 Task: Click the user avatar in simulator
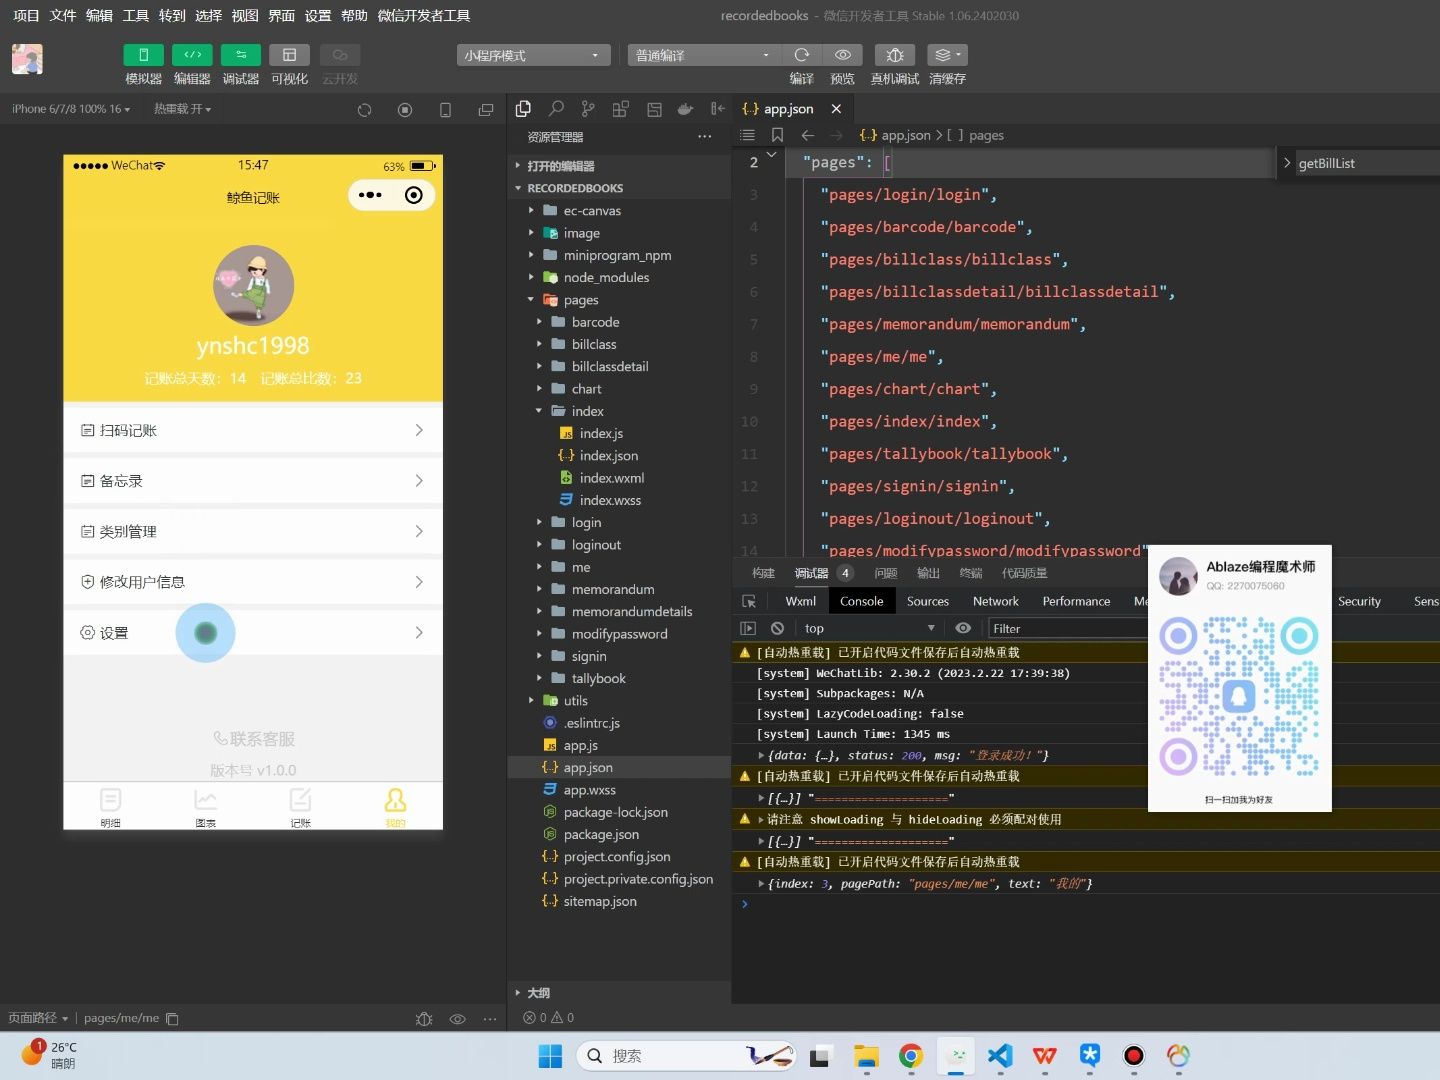pos(254,285)
